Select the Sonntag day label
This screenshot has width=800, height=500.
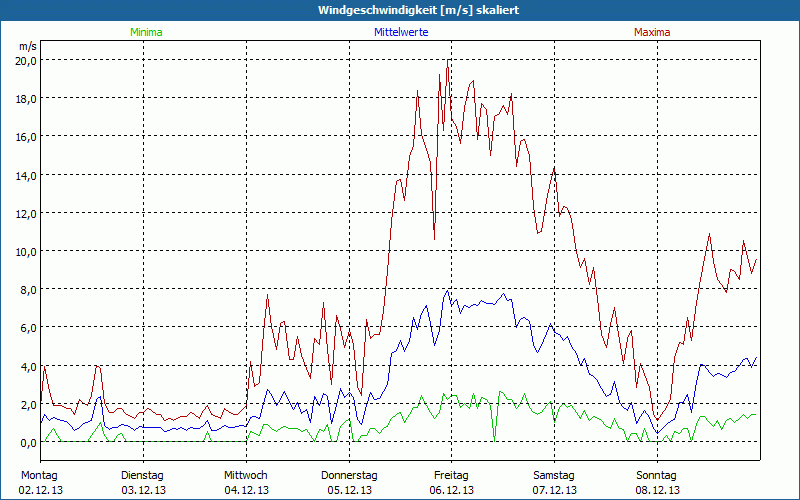(657, 475)
